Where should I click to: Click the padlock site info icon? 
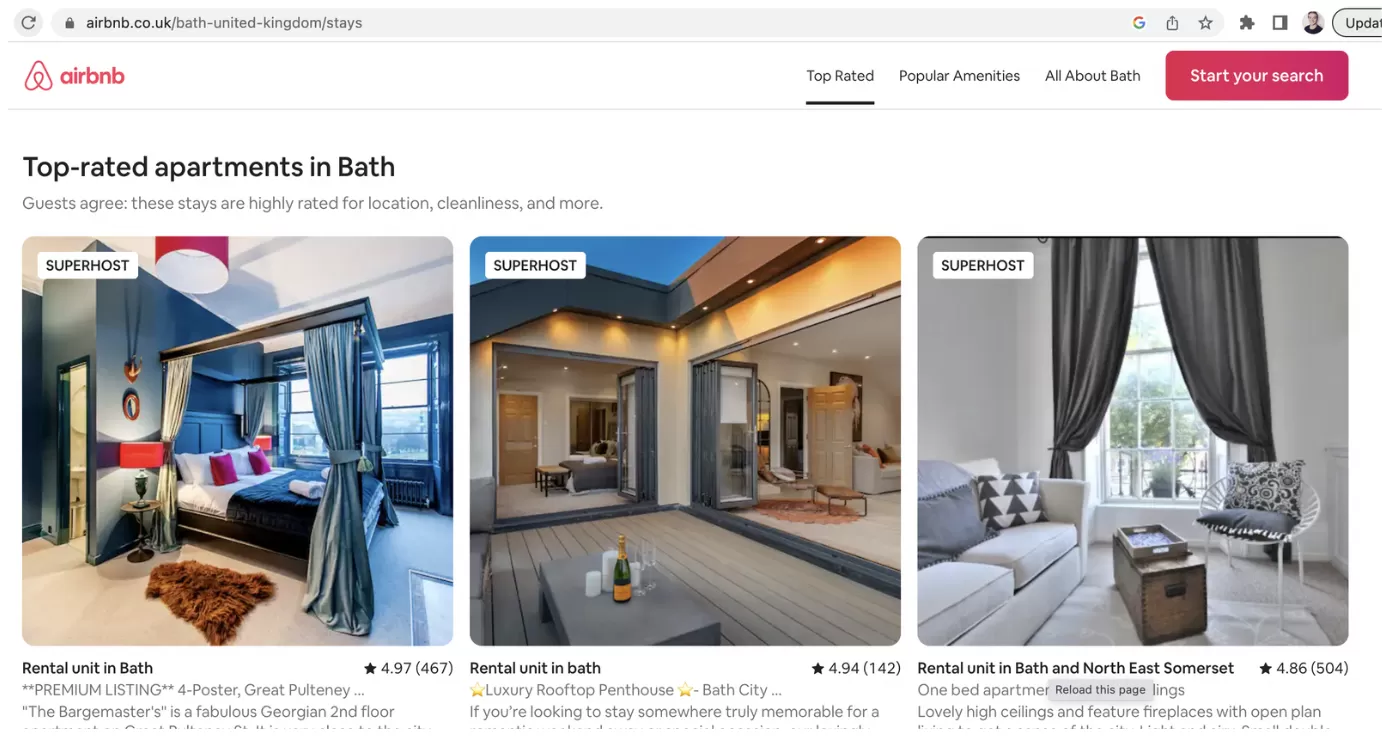click(x=69, y=22)
